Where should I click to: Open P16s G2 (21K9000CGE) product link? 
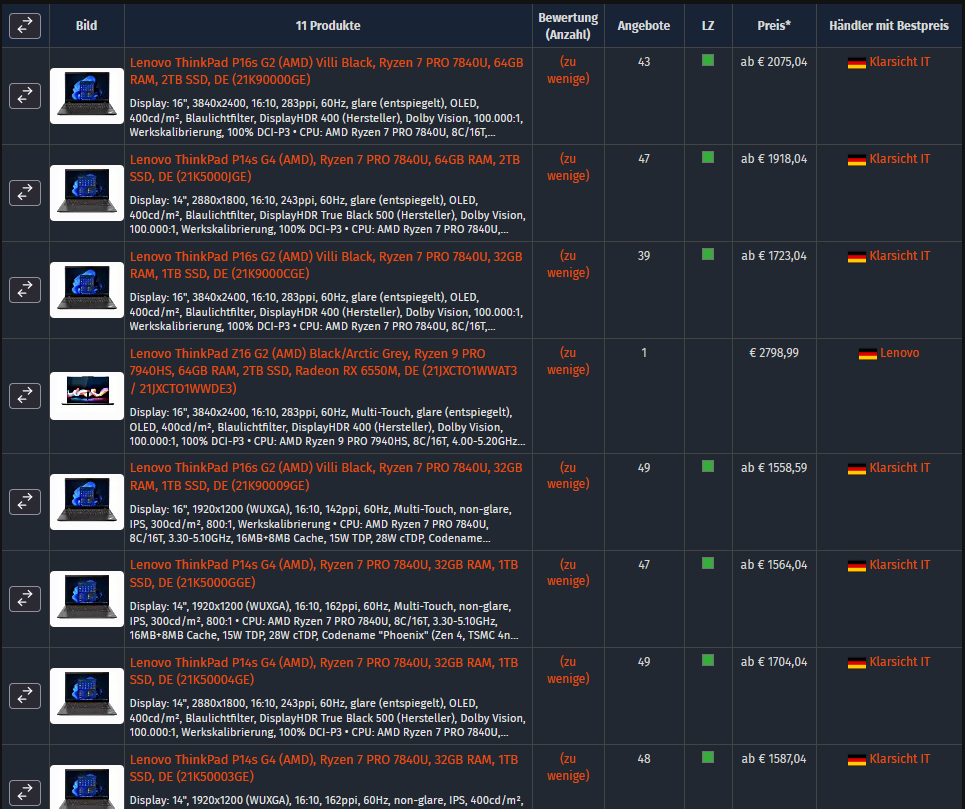(326, 265)
